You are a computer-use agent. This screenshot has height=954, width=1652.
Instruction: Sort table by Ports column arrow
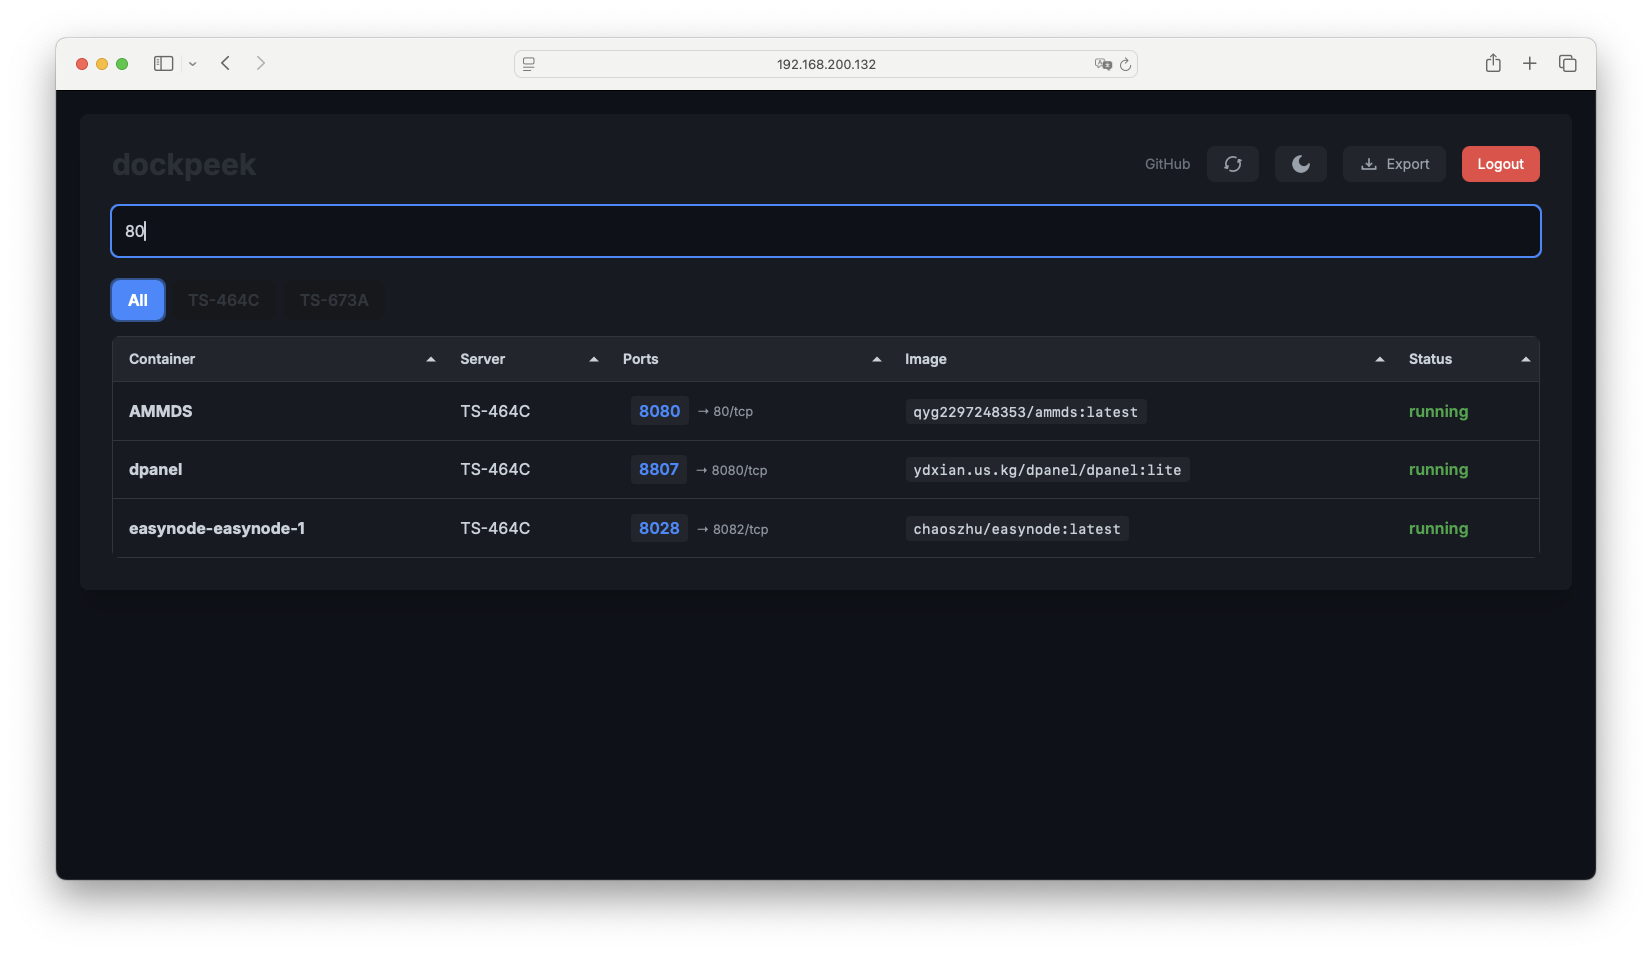coord(877,359)
